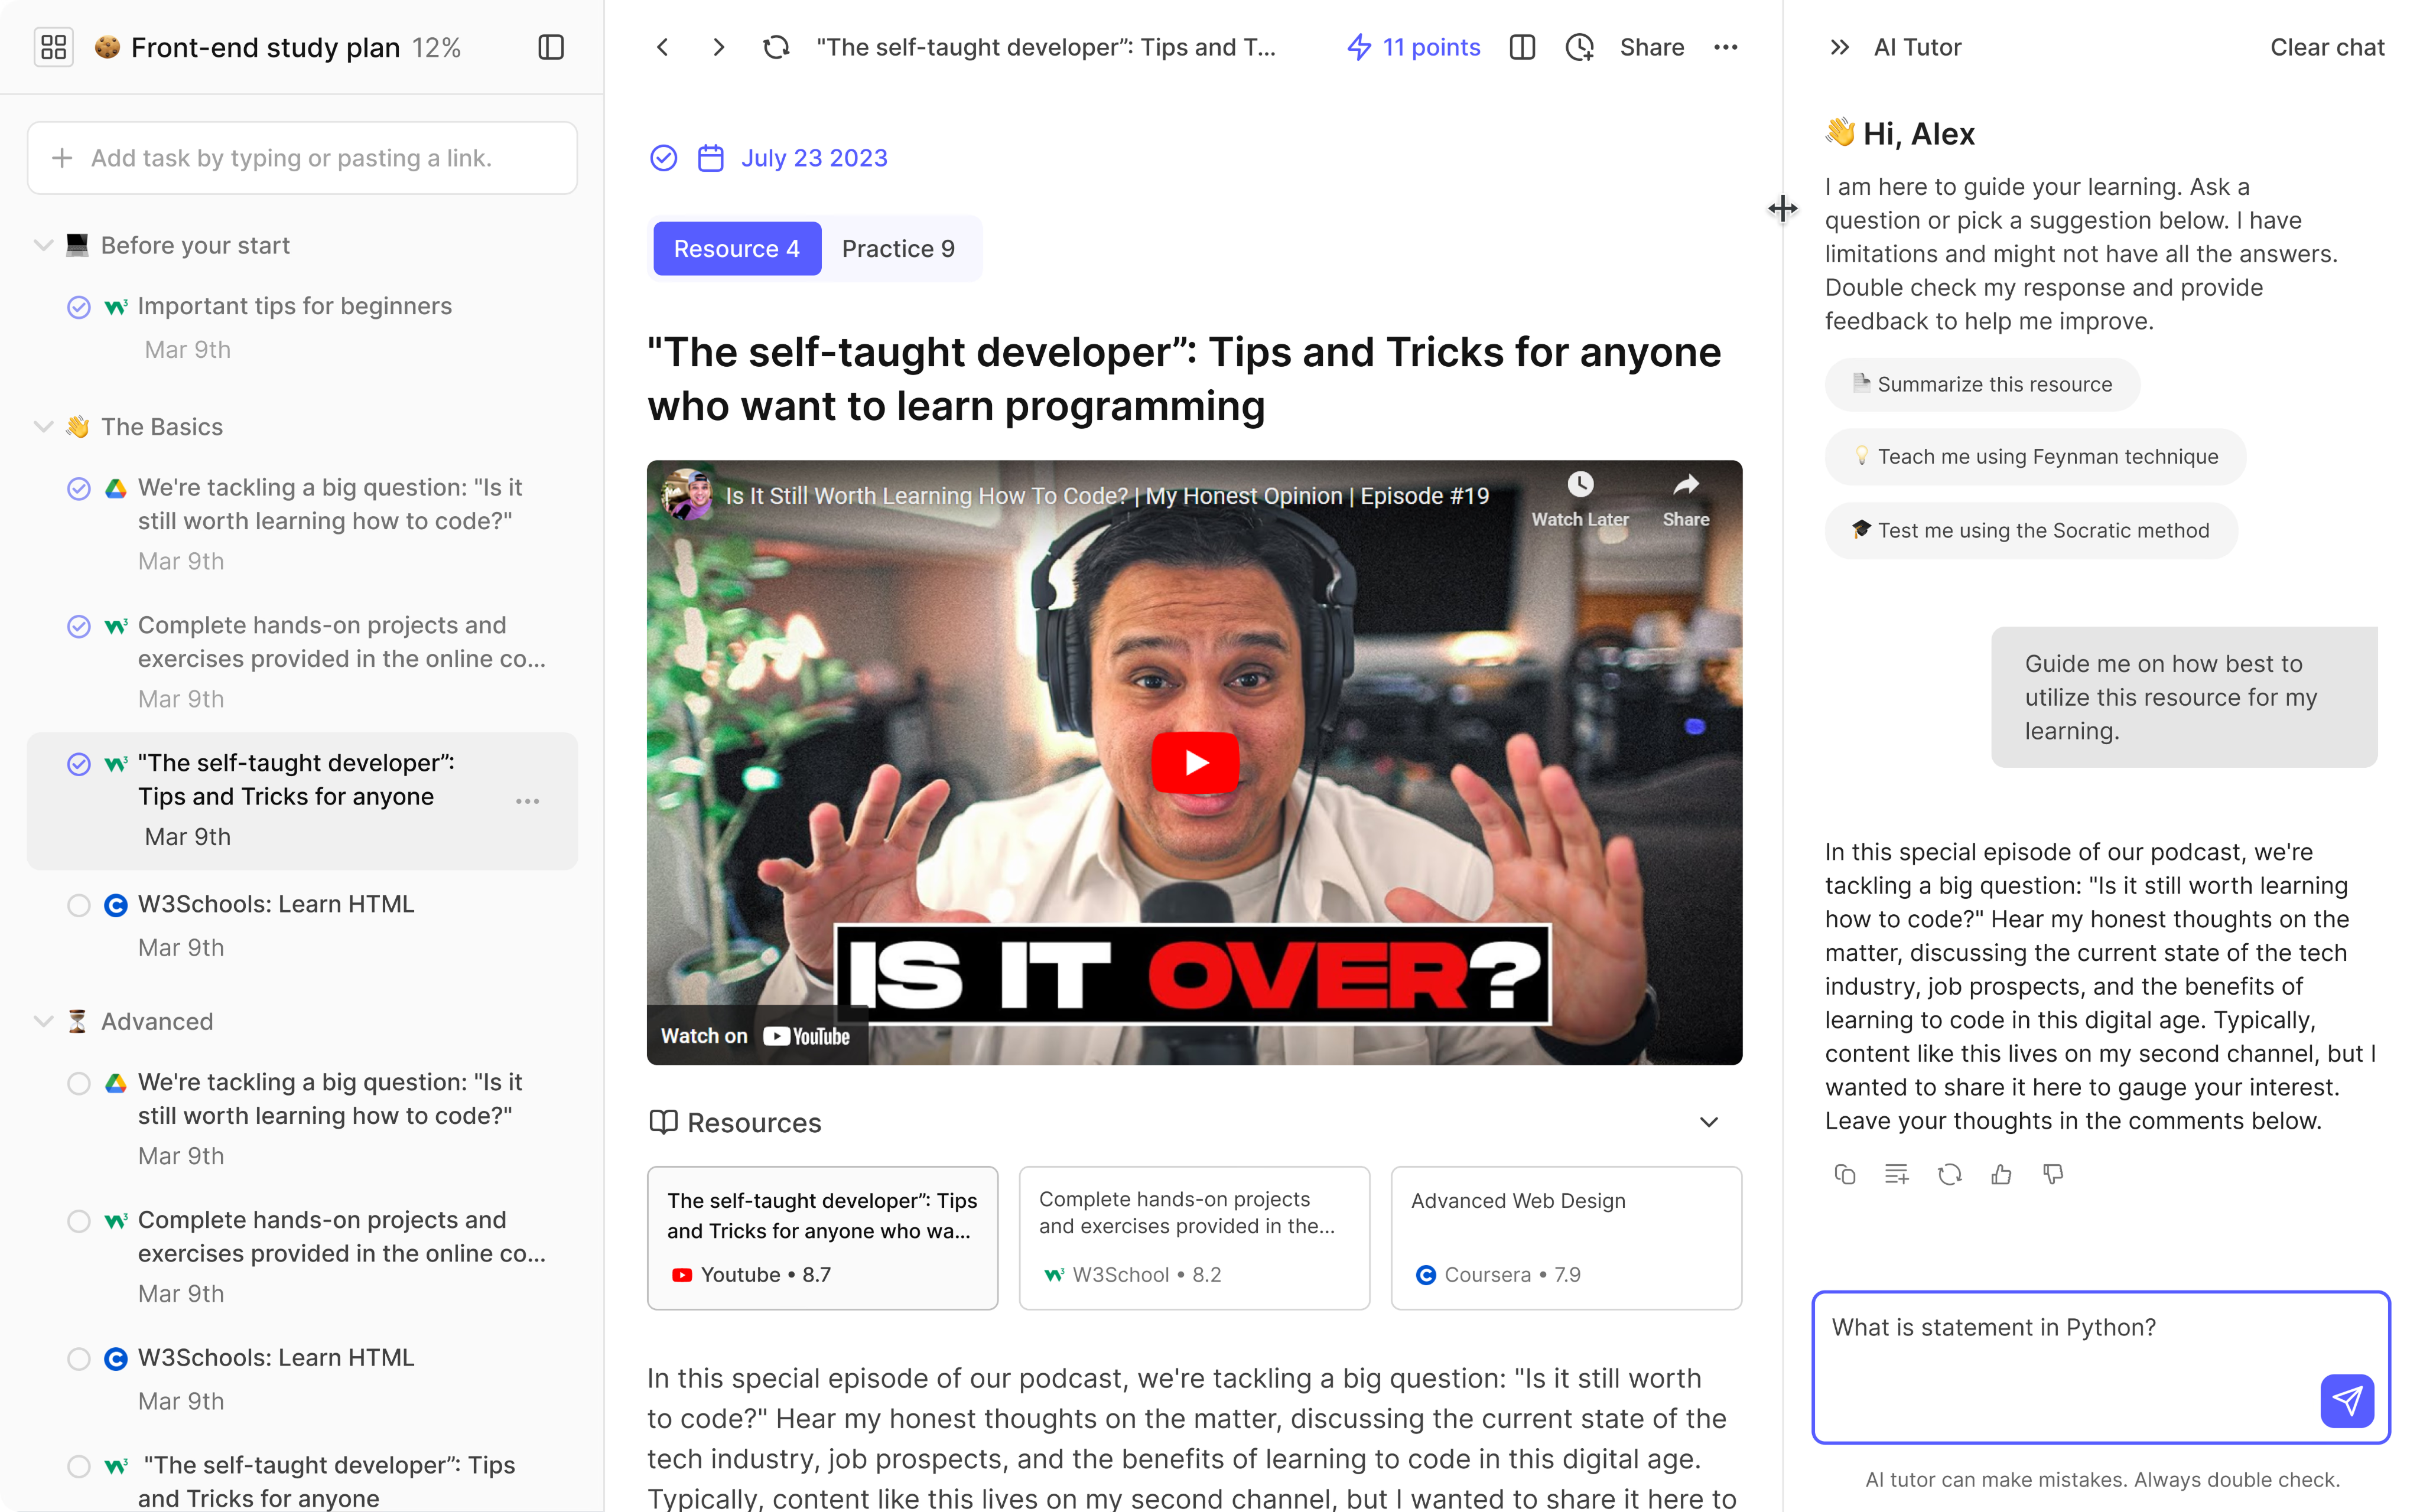The height and width of the screenshot is (1512, 2420).
Task: Click the video title link text
Action: 1107,496
